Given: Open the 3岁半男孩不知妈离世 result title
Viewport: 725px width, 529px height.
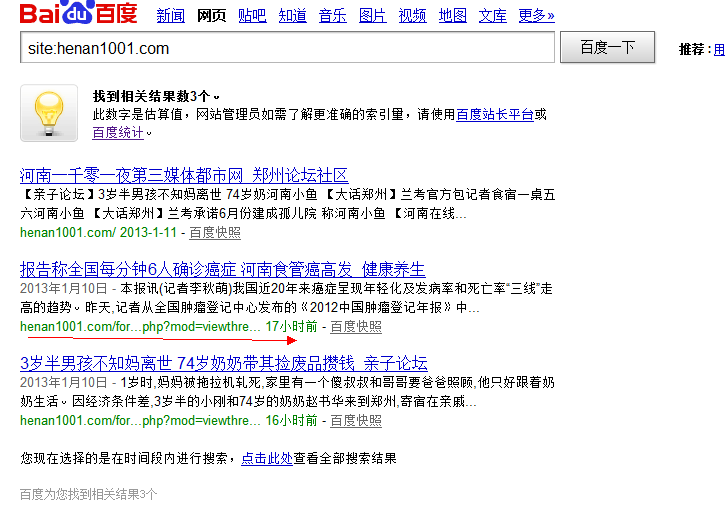Looking at the screenshot, I should (x=223, y=363).
